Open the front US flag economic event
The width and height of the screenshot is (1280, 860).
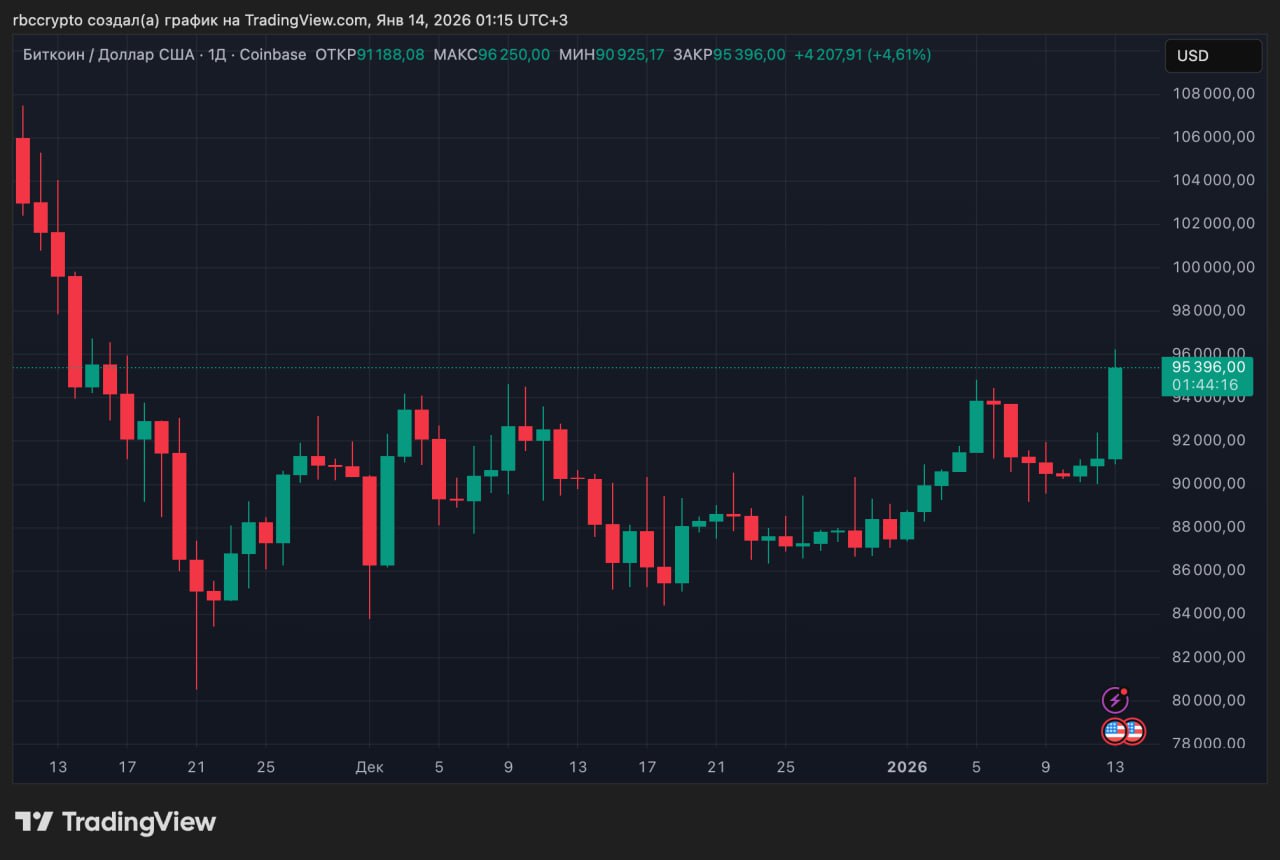pyautogui.click(x=1114, y=731)
